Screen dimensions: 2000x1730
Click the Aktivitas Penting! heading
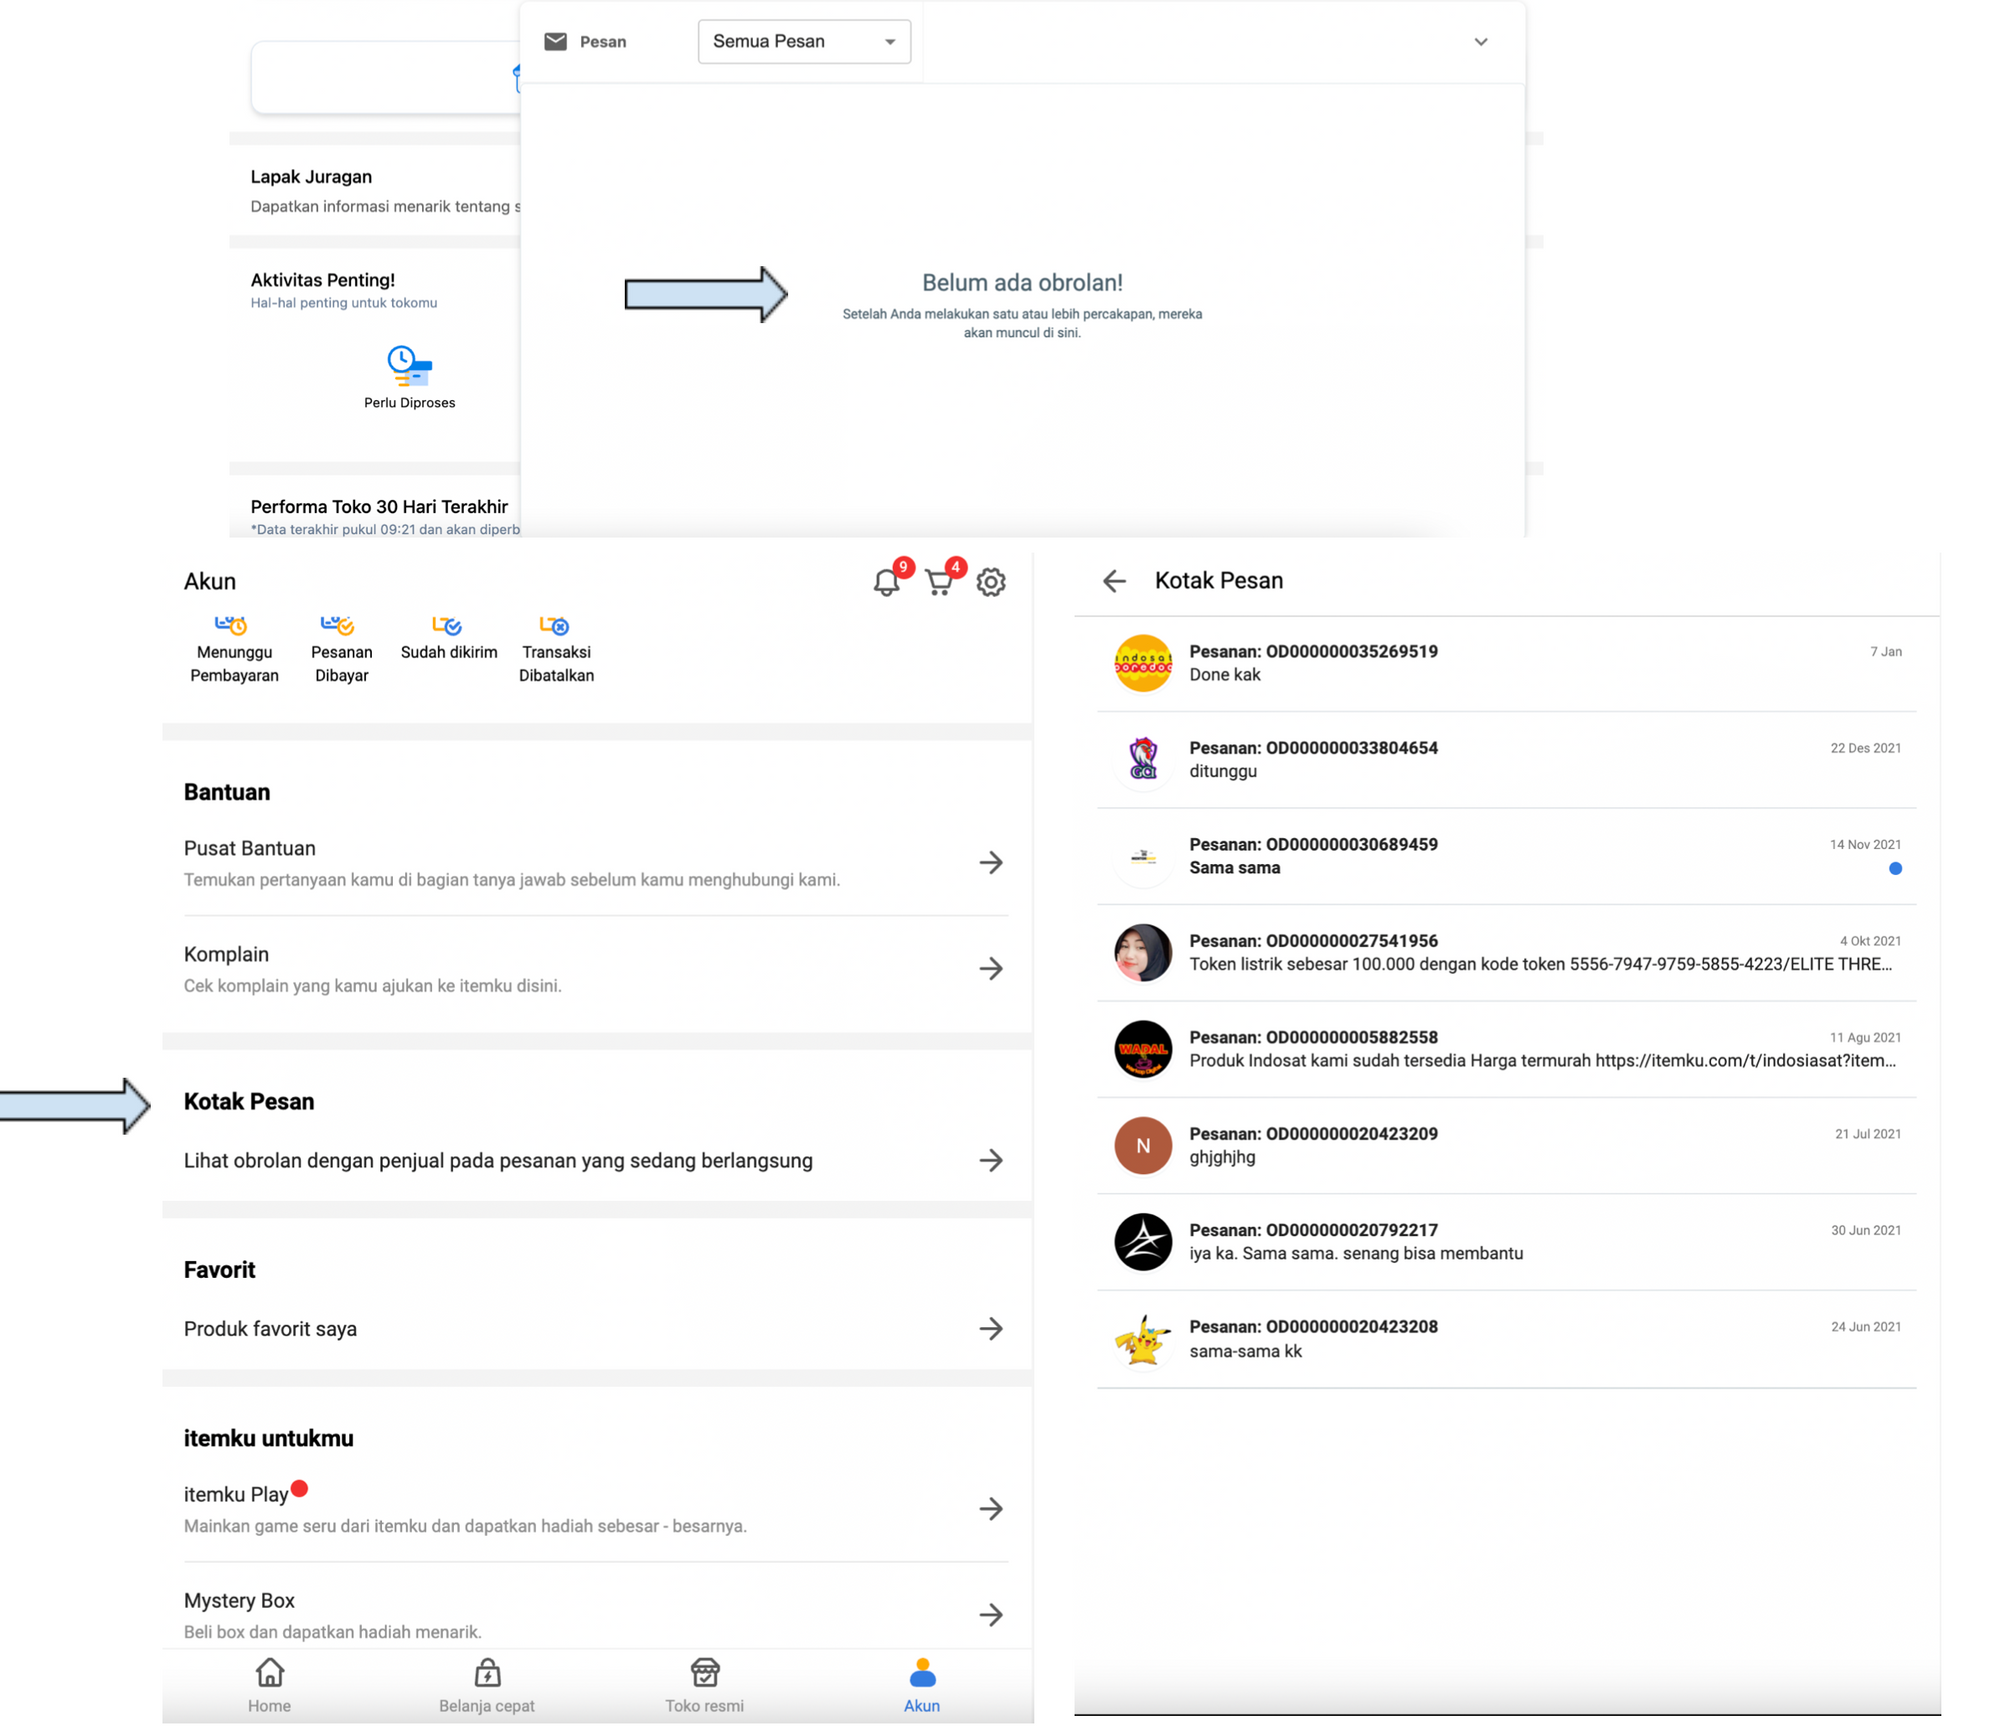click(x=322, y=280)
